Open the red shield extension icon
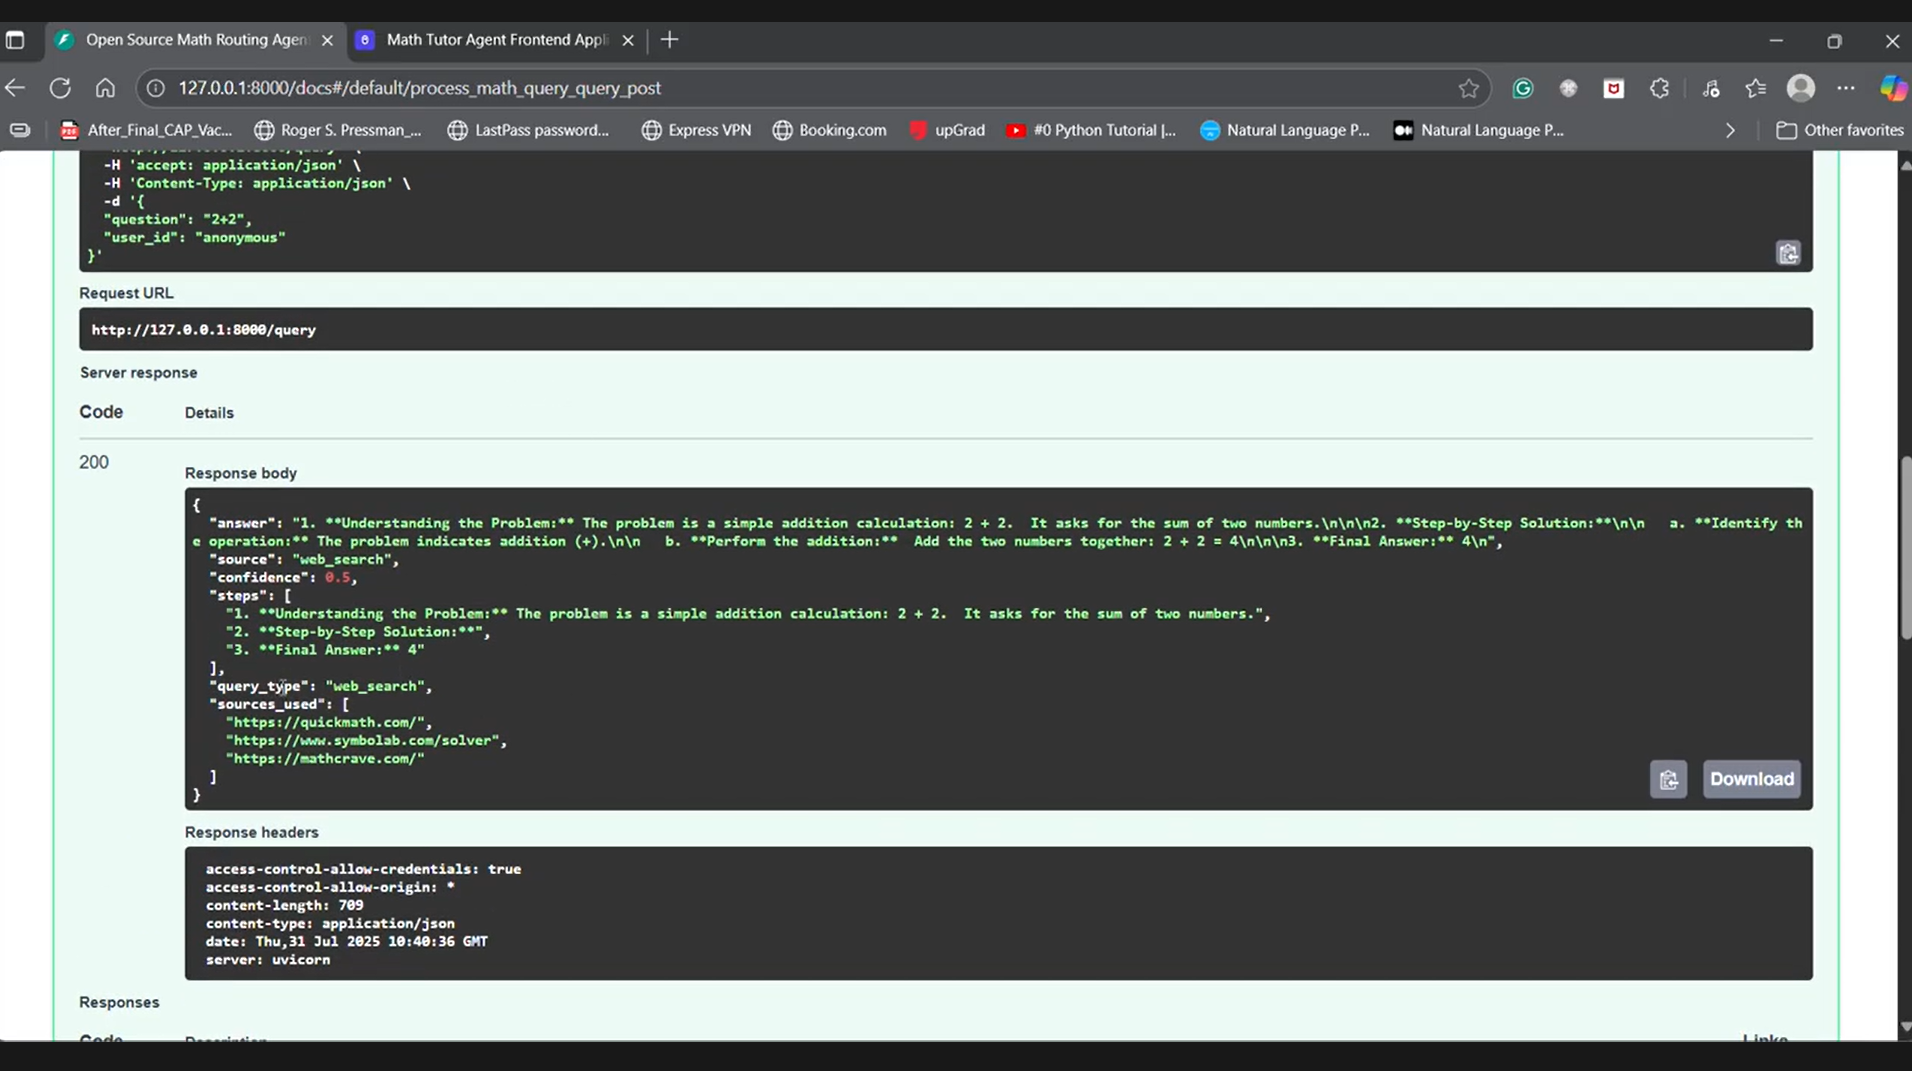 pos(1613,88)
